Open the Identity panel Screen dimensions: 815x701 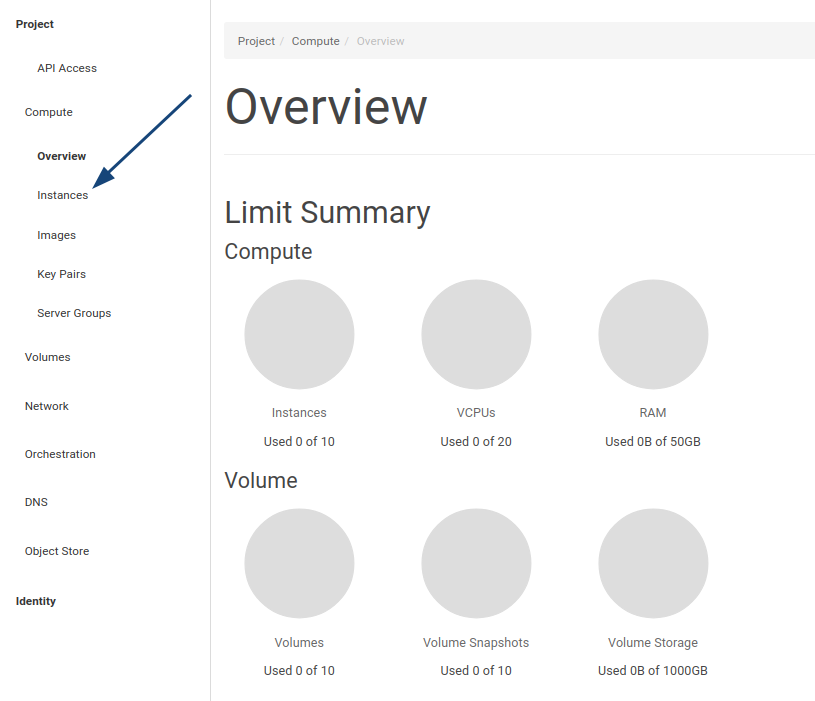35,601
